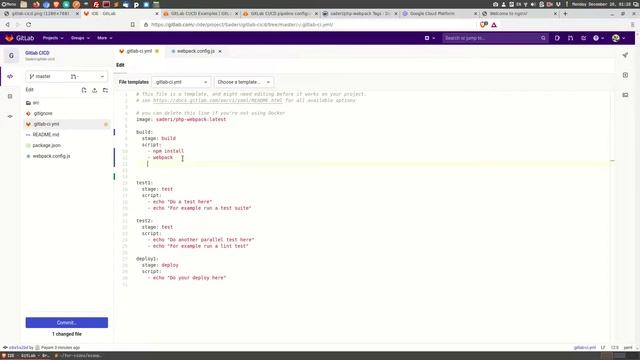The width and height of the screenshot is (640, 360).
Task: Open the .gitlab-ci.yml file template type dropdown
Action: [181, 82]
